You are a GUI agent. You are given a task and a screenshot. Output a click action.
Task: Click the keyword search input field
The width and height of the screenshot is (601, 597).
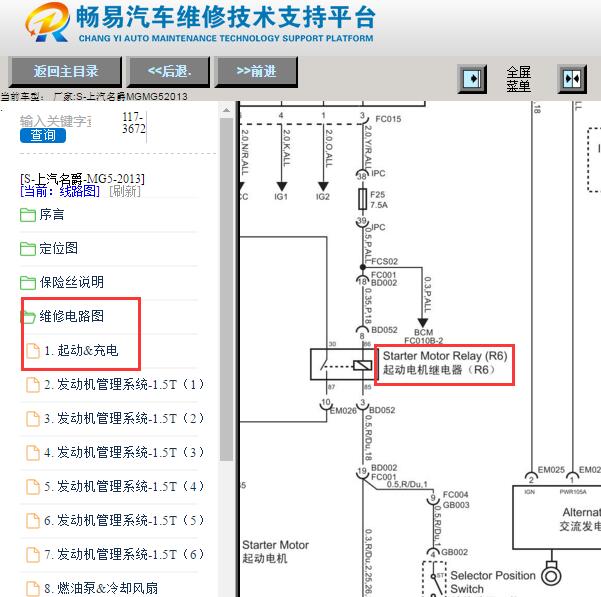(56, 121)
